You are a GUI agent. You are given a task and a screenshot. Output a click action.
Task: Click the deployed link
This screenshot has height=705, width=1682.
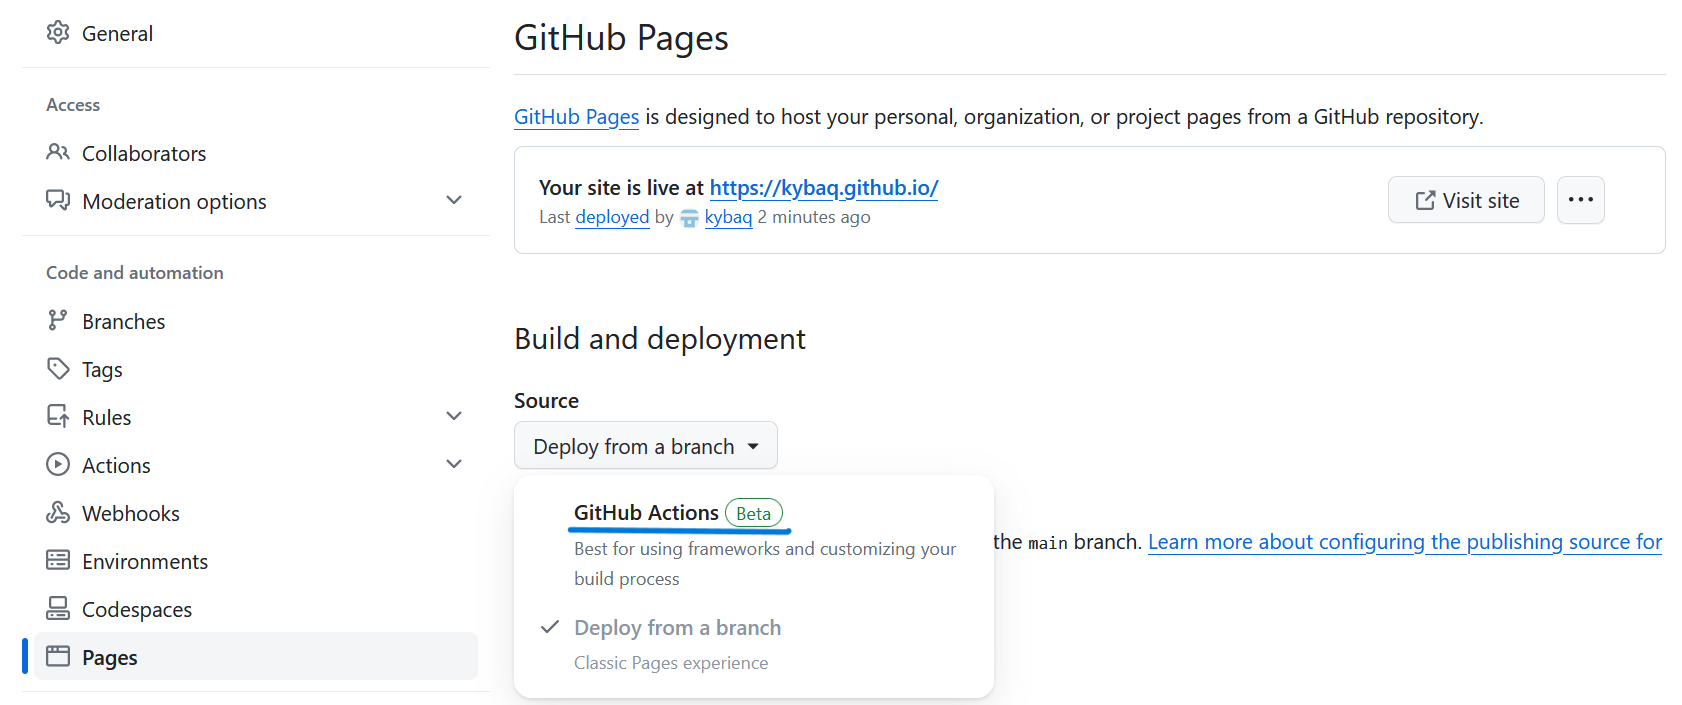click(x=612, y=217)
